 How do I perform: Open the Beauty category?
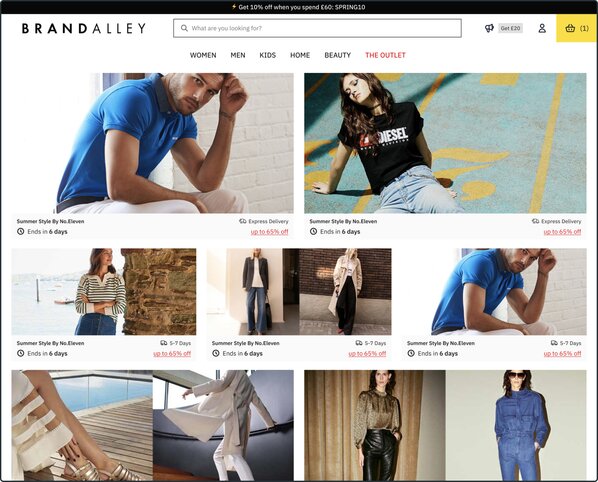[338, 55]
